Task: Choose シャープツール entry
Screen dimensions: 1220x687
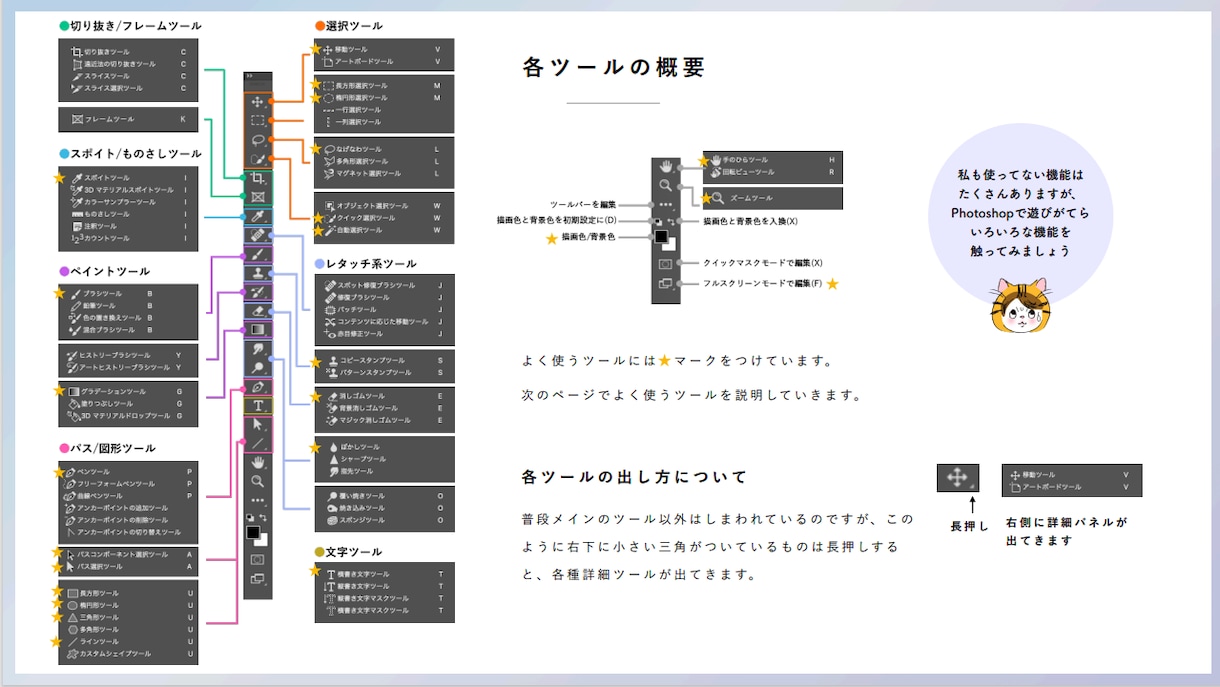Action: (x=357, y=459)
